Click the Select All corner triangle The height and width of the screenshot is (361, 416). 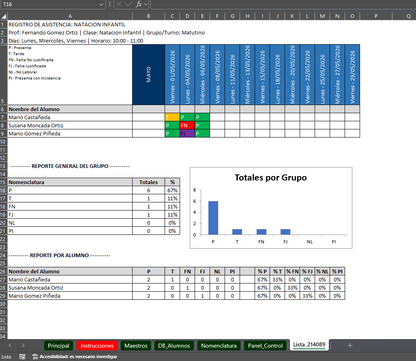pos(4,16)
